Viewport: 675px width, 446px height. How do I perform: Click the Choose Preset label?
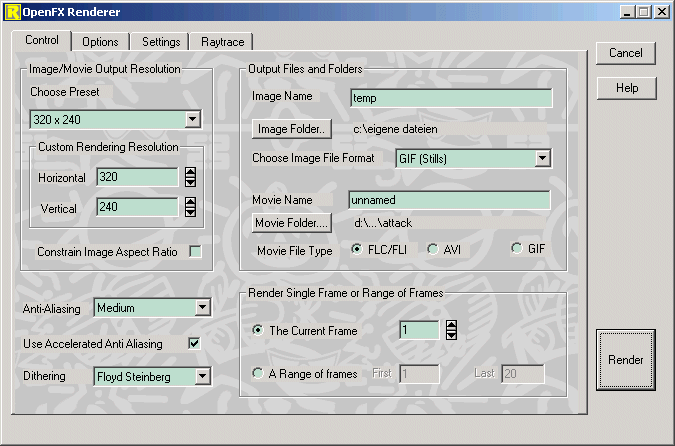pyautogui.click(x=65, y=92)
